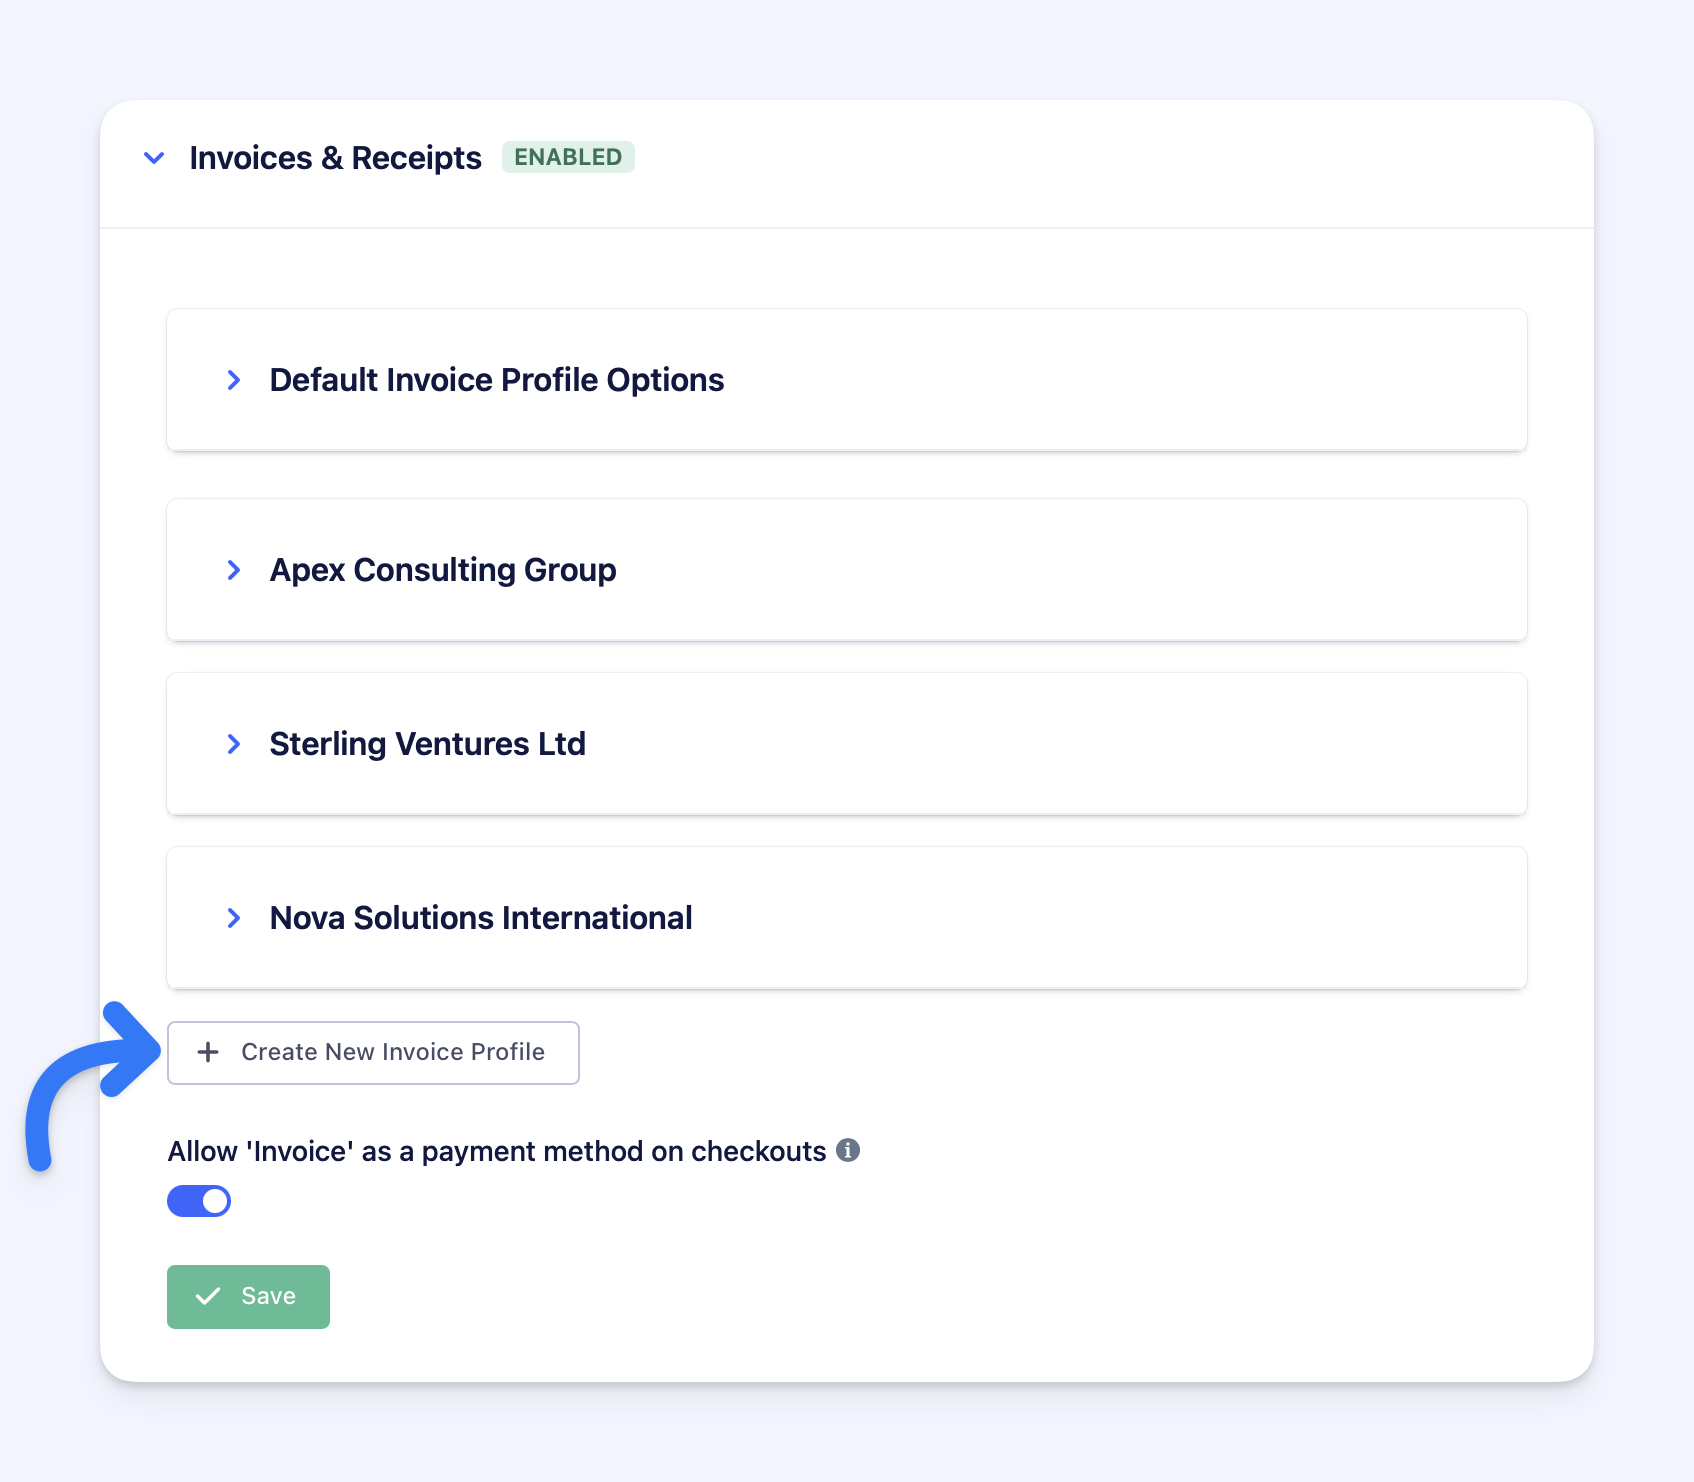This screenshot has width=1694, height=1482.
Task: Click the plus icon for new profile
Action: point(208,1052)
